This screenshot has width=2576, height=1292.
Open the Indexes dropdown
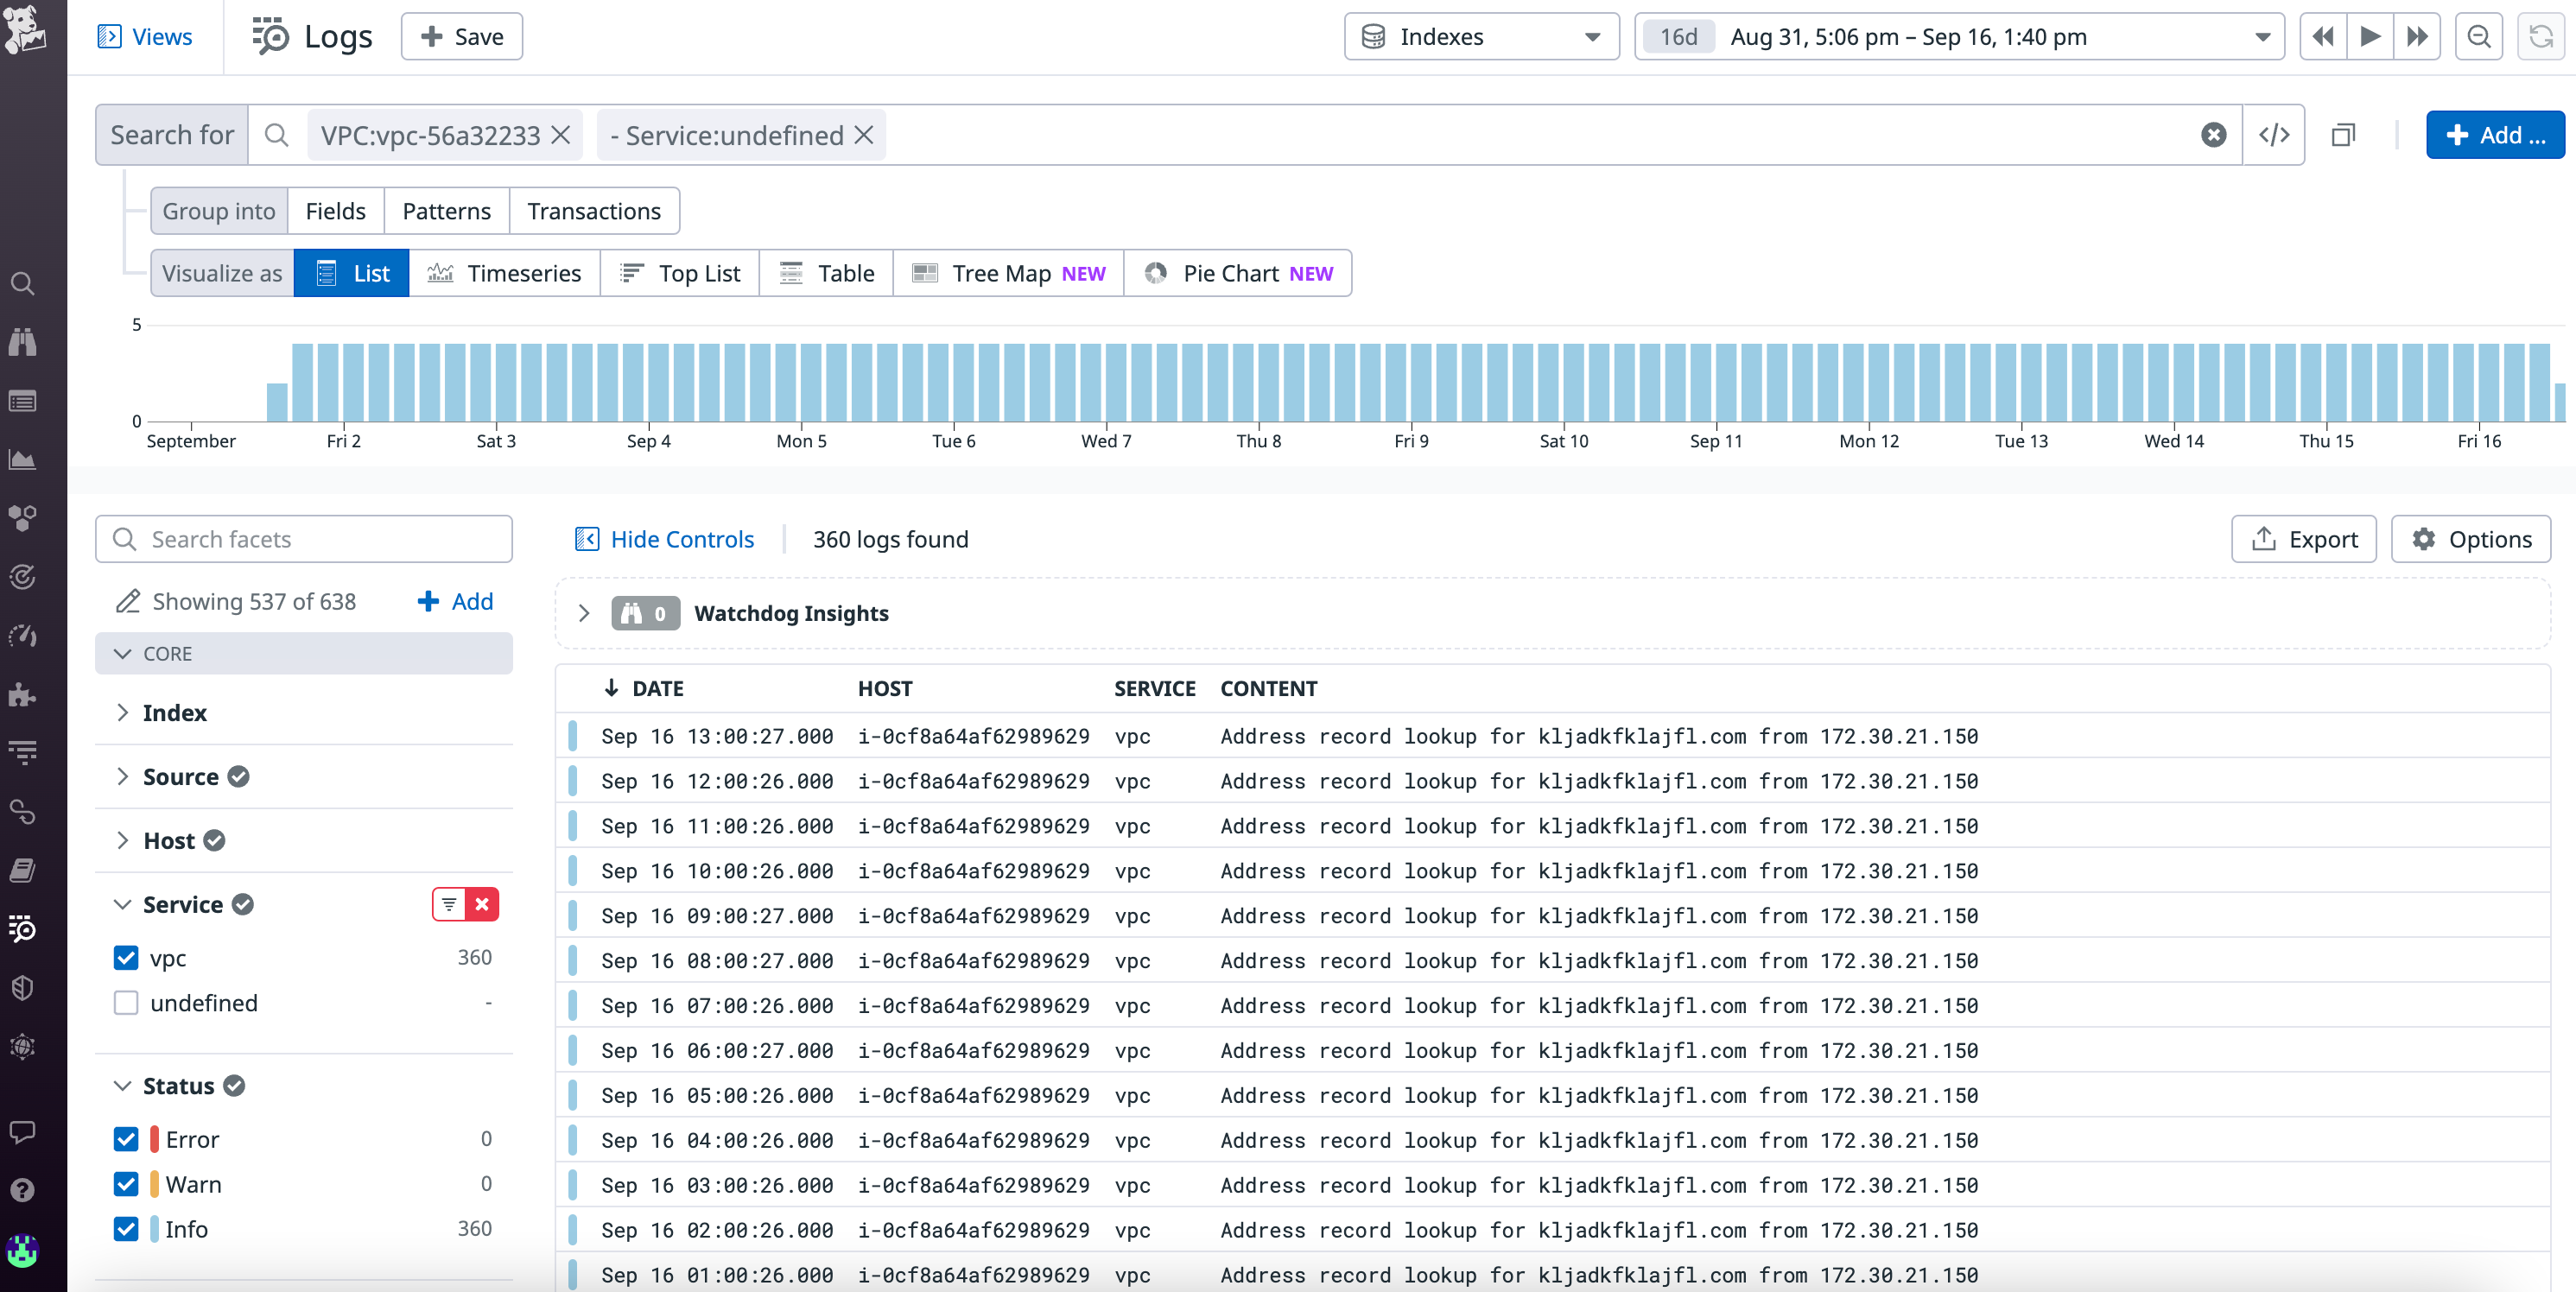pos(1480,36)
